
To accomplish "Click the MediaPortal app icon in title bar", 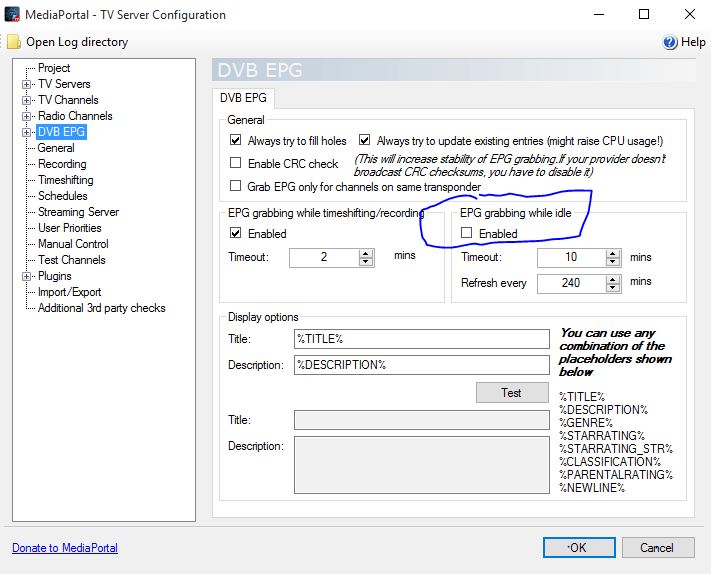I will pyautogui.click(x=12, y=14).
